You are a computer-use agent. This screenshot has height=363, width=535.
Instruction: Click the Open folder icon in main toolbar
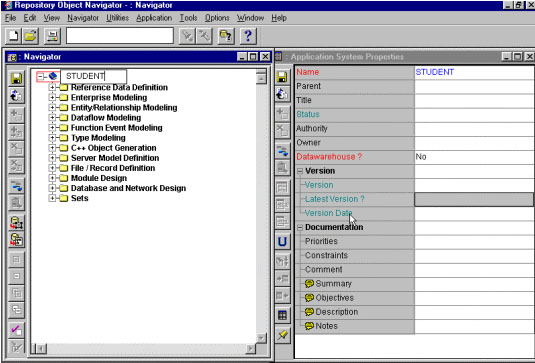(31, 36)
